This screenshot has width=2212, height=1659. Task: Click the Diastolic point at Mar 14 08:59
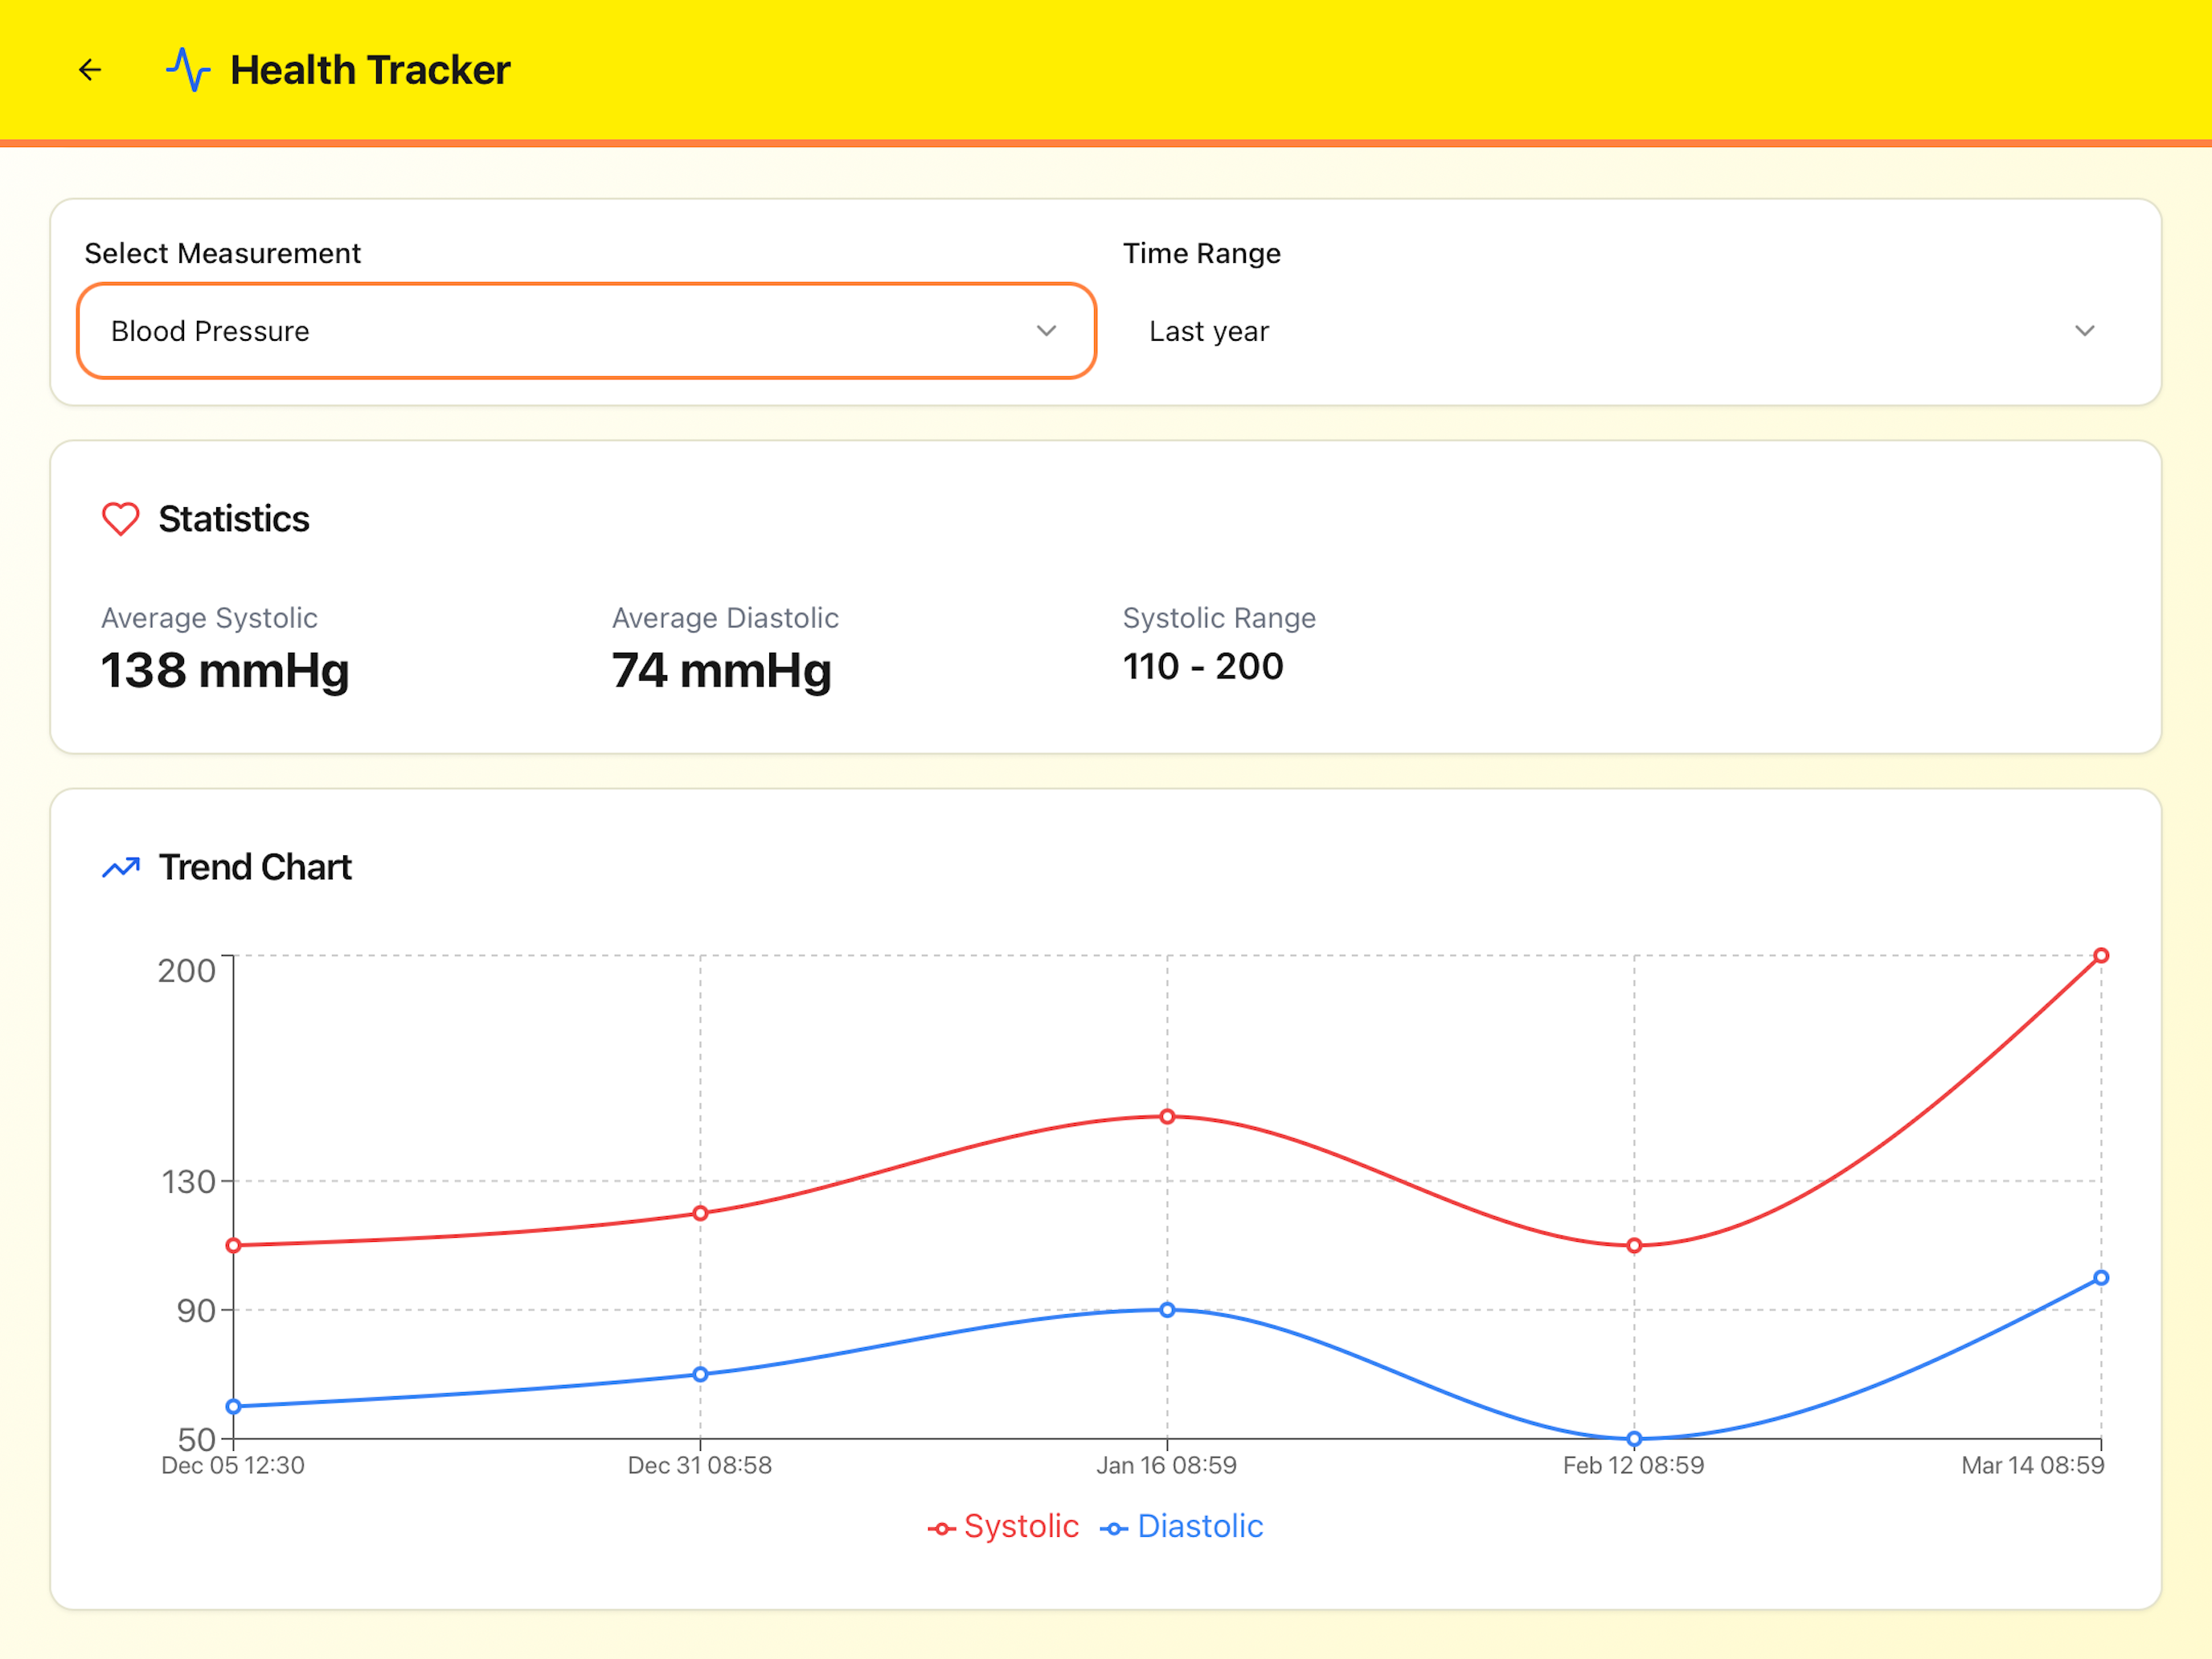(x=2101, y=1278)
